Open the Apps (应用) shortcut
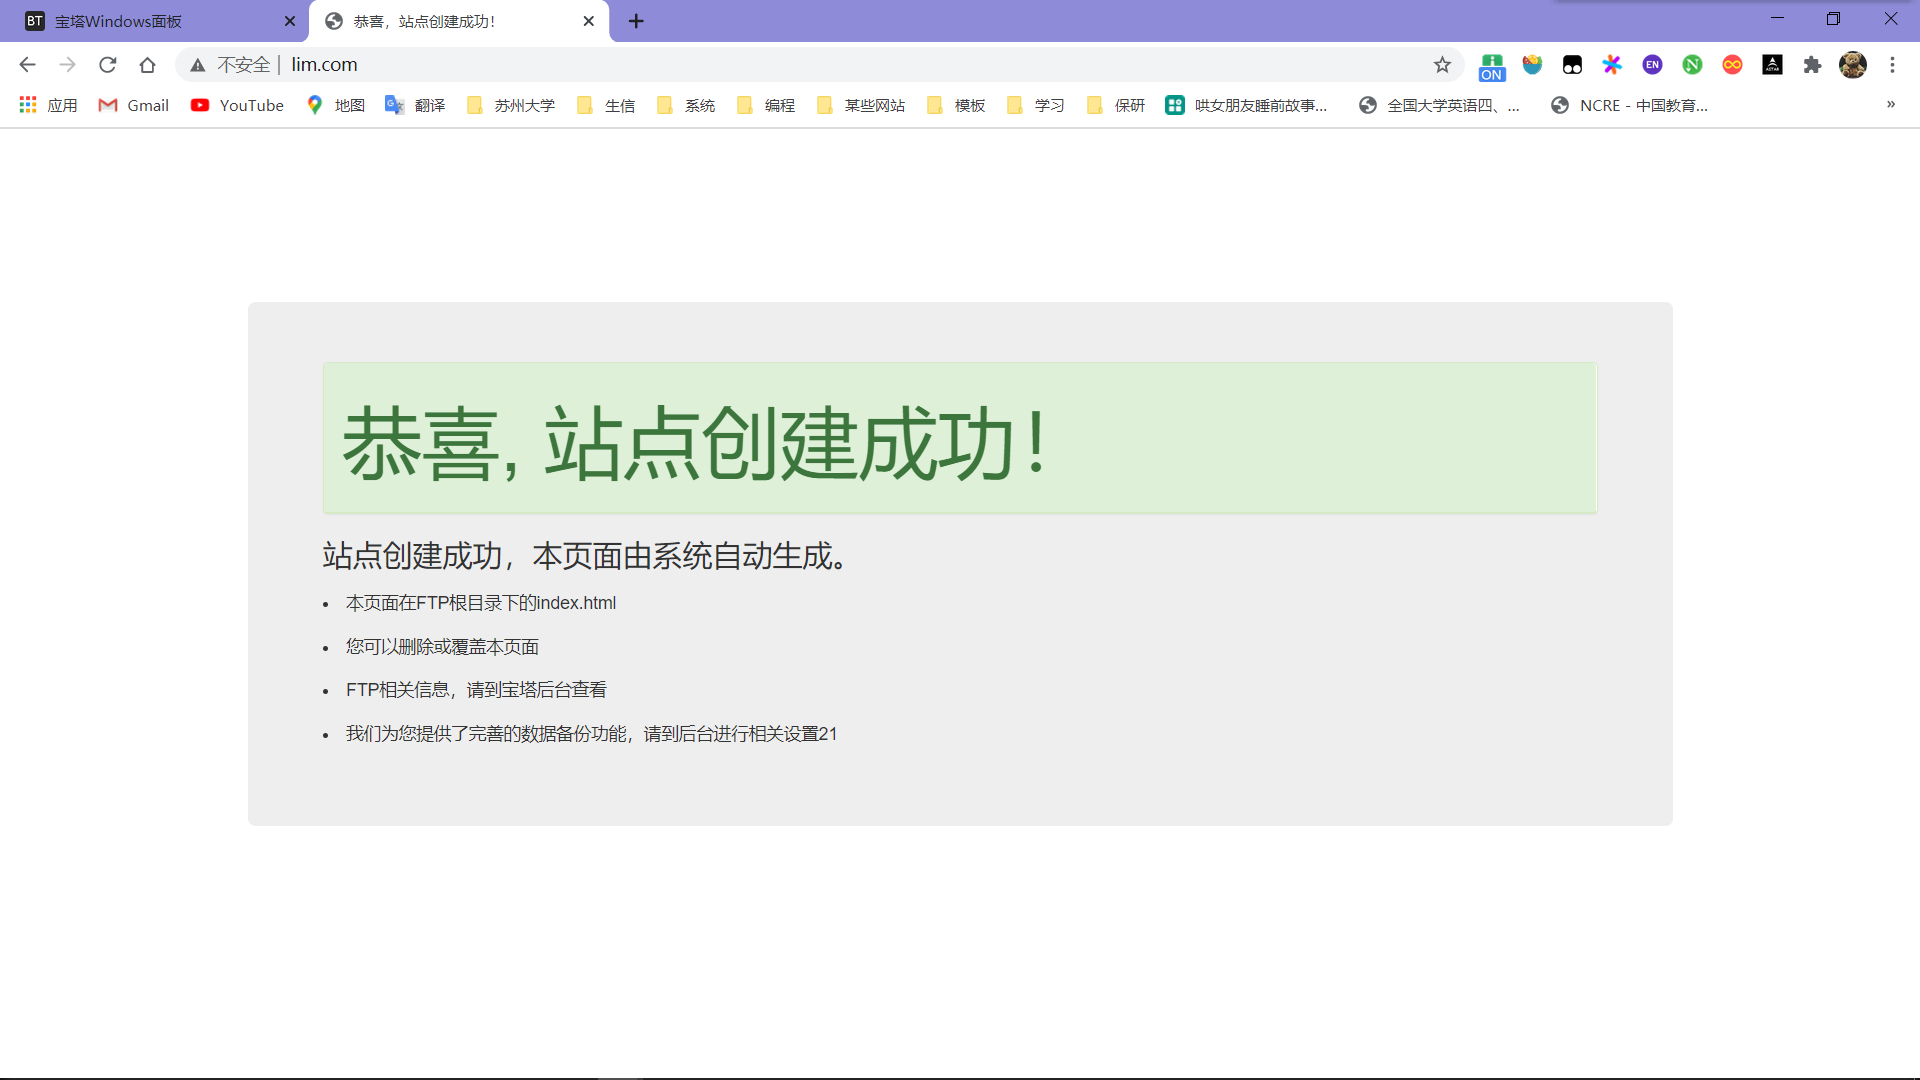This screenshot has width=1920, height=1080. tap(48, 105)
